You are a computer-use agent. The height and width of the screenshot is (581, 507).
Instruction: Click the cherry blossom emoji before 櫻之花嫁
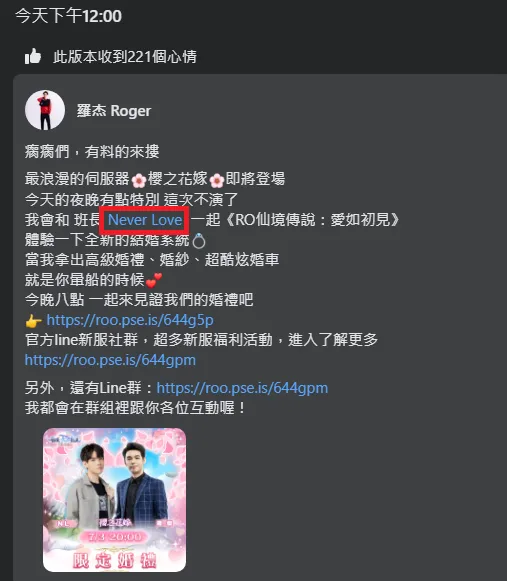[139, 180]
